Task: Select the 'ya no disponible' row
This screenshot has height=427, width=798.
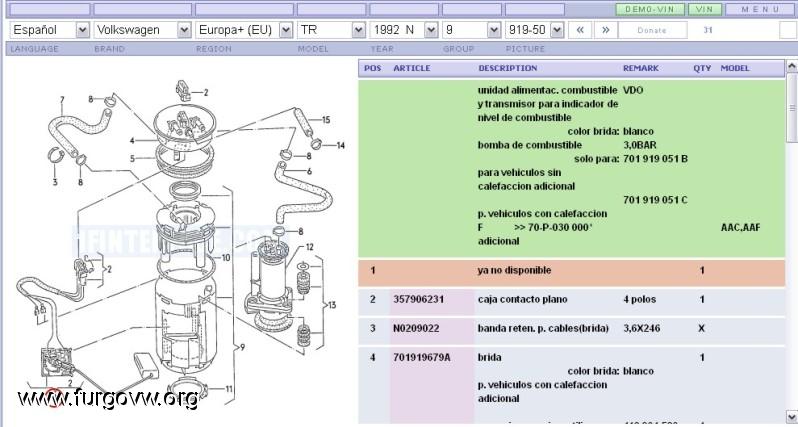Action: [x=572, y=273]
